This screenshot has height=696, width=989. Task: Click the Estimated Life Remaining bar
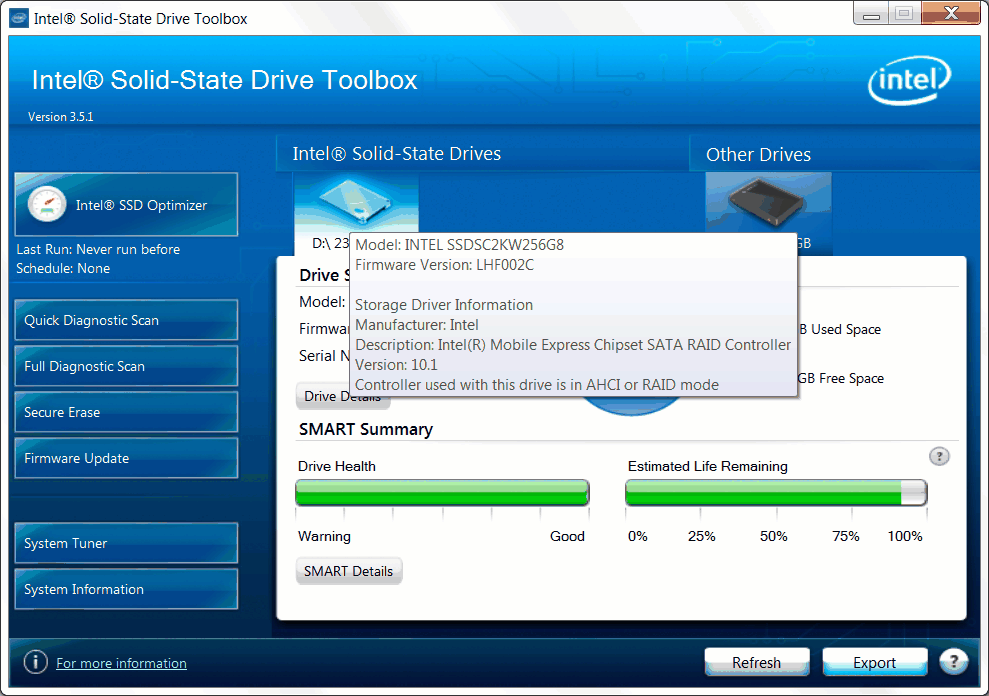776,493
